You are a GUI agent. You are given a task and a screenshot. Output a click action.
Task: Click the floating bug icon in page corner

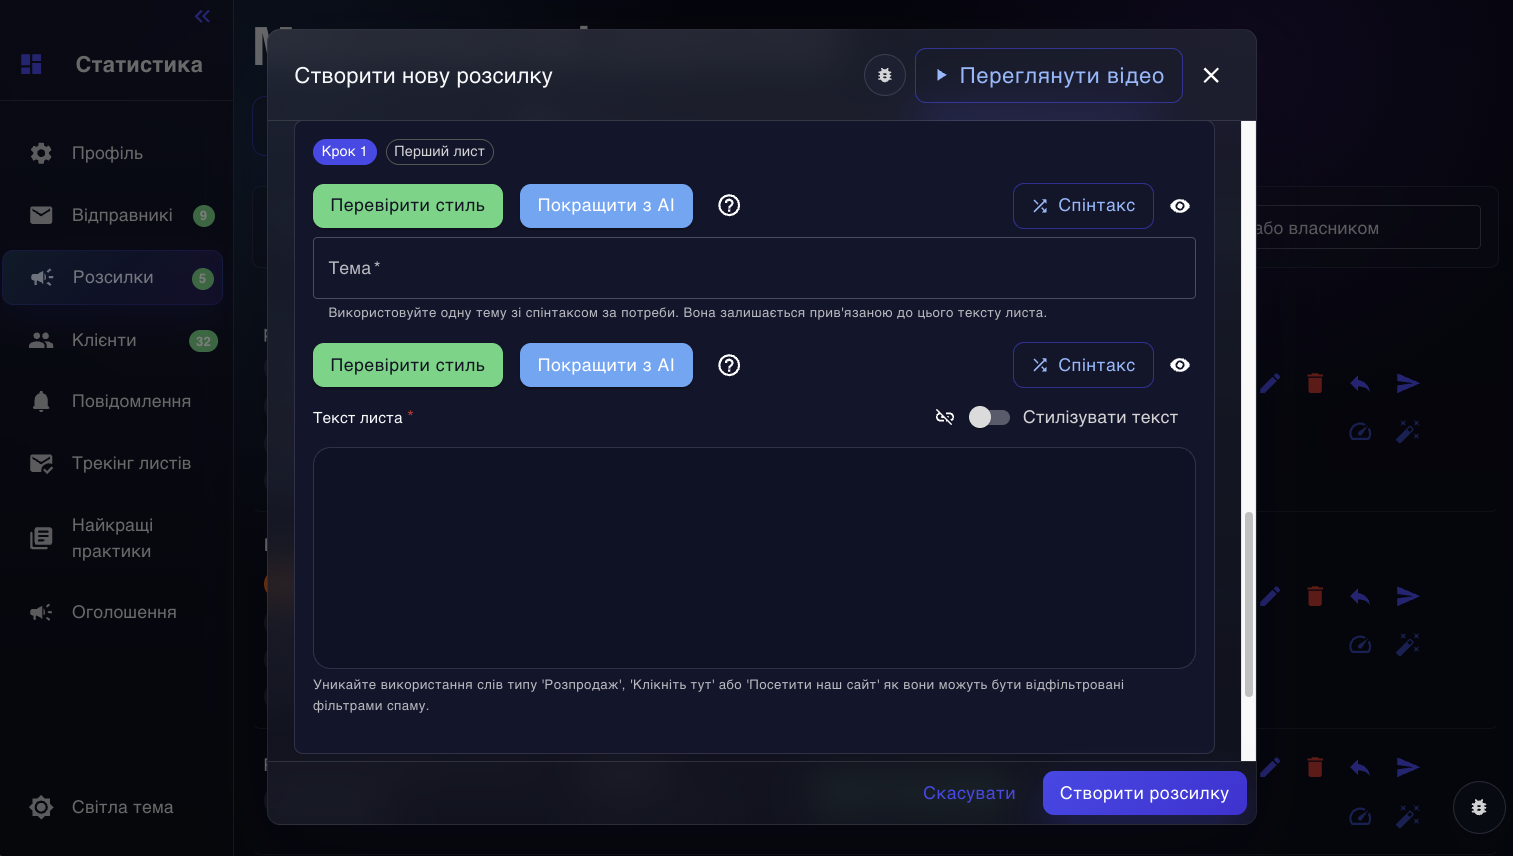click(1479, 807)
